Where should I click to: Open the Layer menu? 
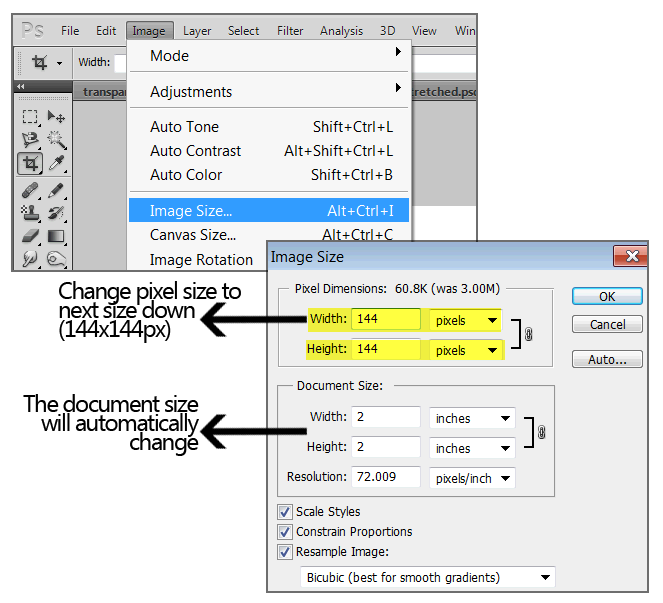pos(197,31)
